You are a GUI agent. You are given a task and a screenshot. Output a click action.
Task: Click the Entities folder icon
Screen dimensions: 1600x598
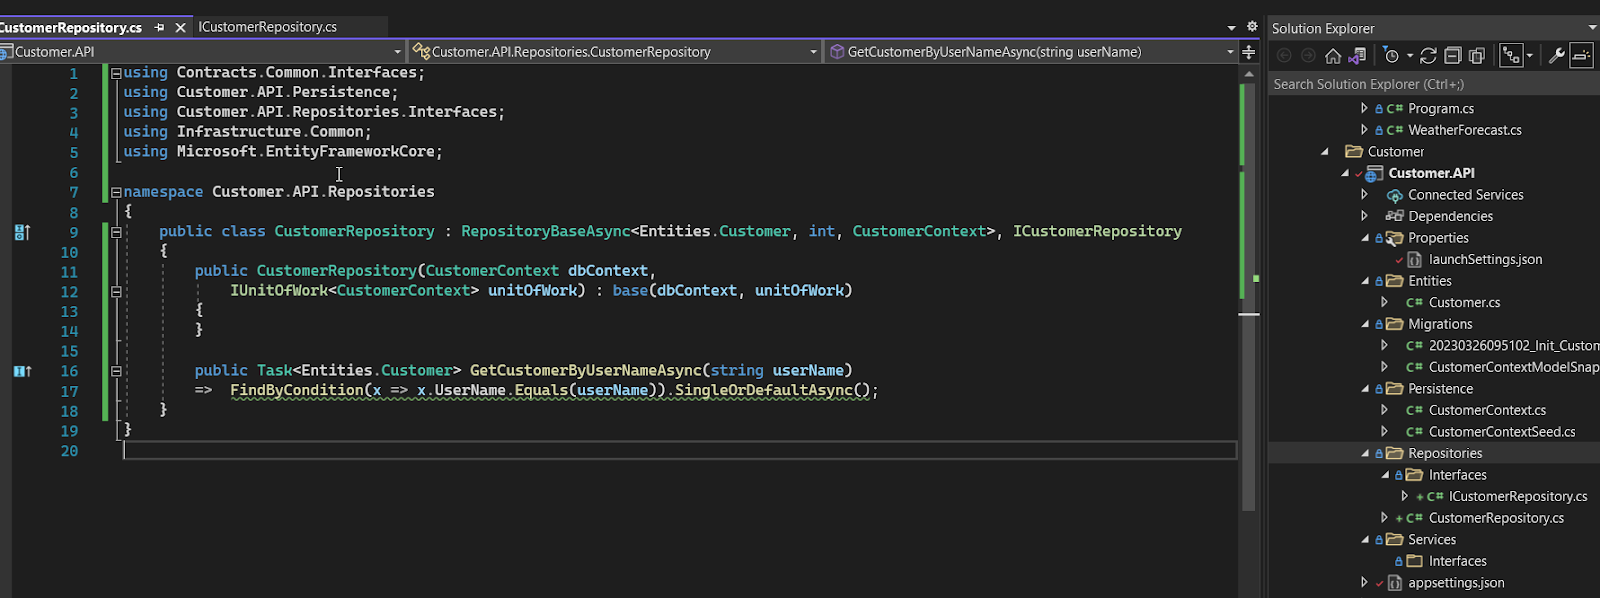1394,281
